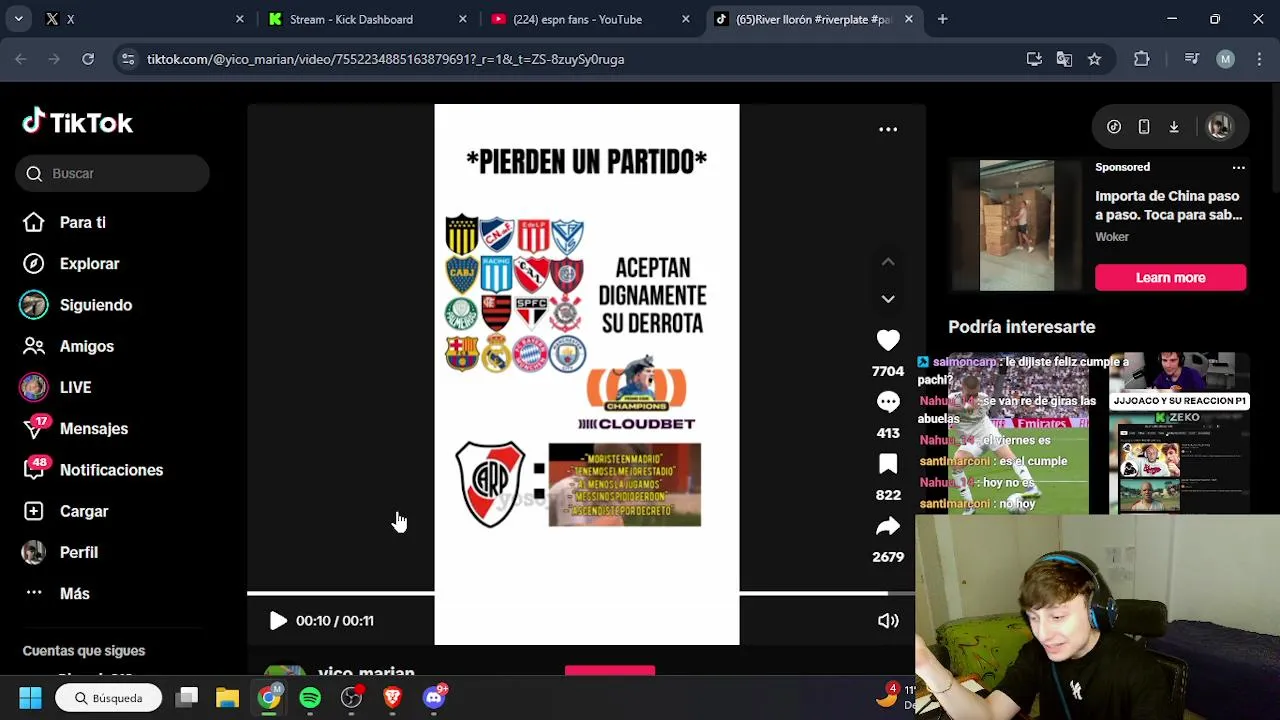Open Windows Start menu

pyautogui.click(x=30, y=698)
